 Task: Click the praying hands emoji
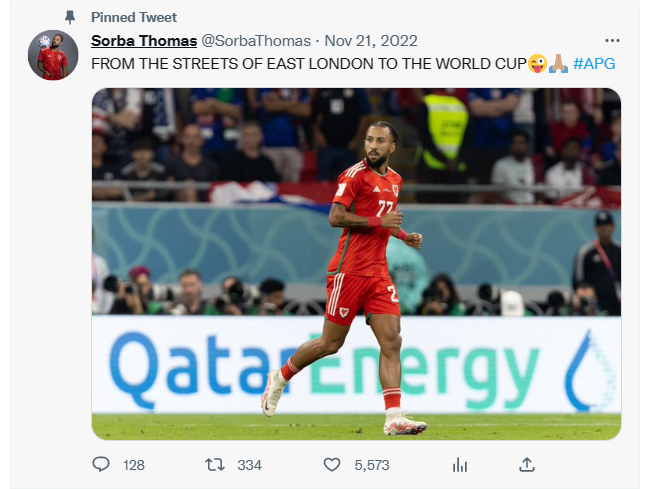click(558, 64)
